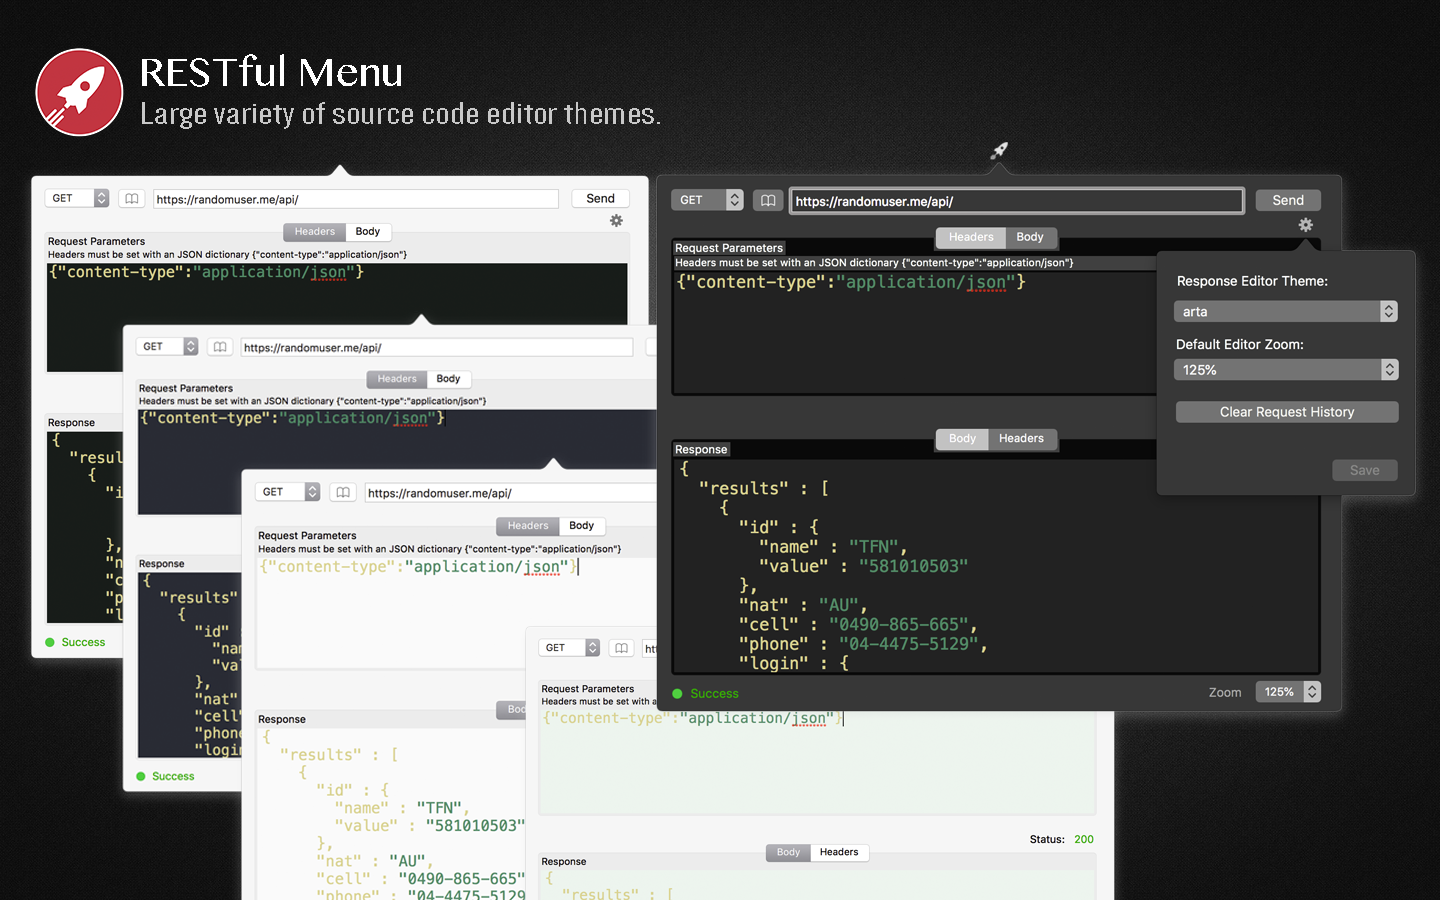
Task: Select response Body tab in dark window
Action: [x=962, y=439]
